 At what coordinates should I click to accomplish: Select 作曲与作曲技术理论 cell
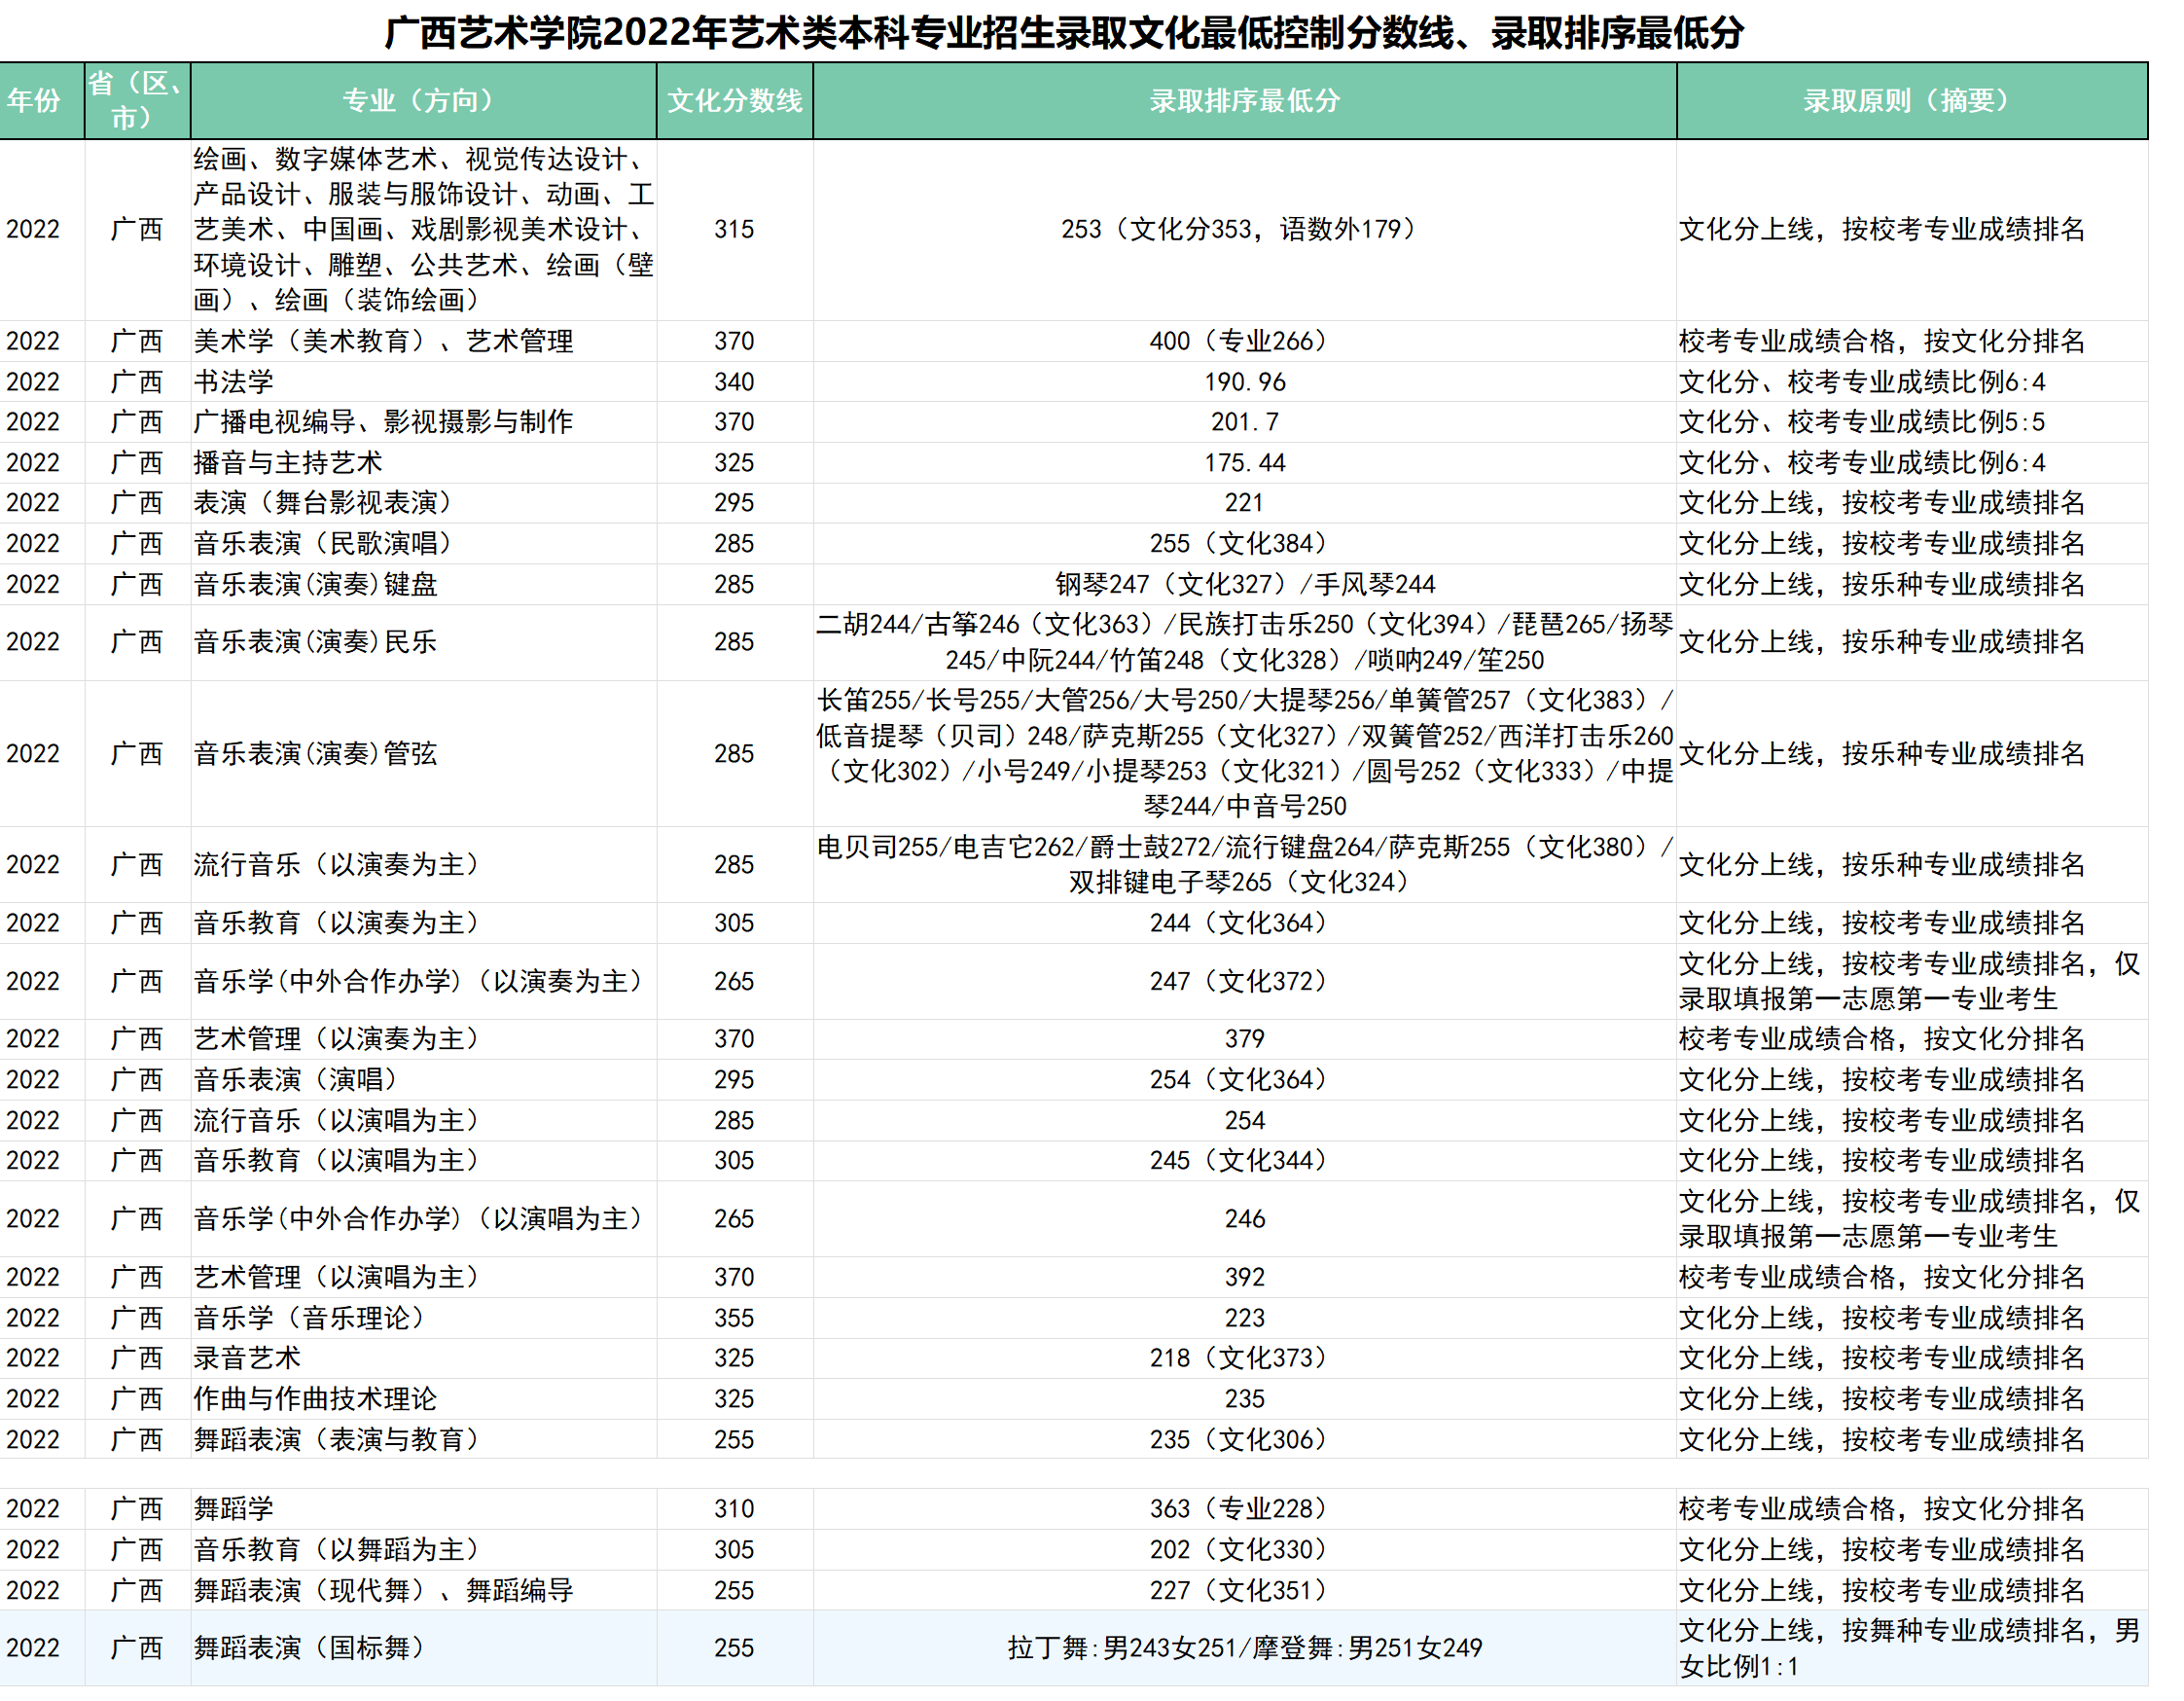[x=423, y=1399]
